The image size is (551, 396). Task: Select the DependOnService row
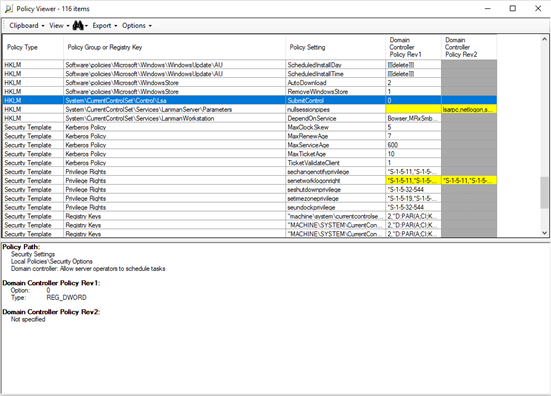pyautogui.click(x=249, y=118)
